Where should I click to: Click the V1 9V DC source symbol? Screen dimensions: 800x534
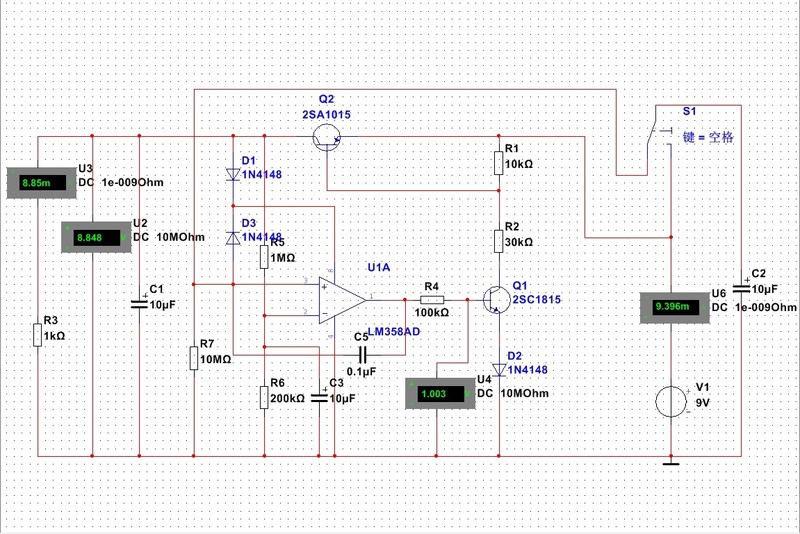pos(669,402)
